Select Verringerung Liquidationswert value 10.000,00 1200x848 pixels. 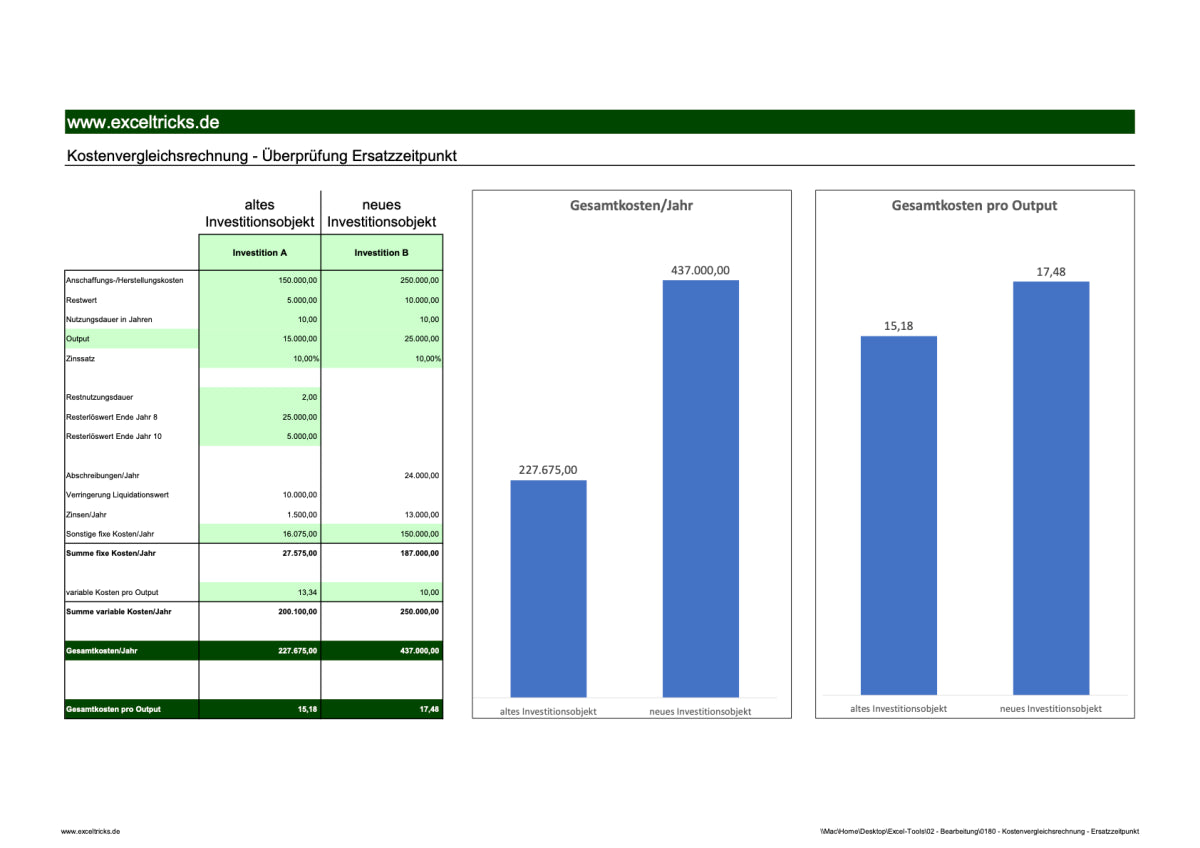click(260, 494)
